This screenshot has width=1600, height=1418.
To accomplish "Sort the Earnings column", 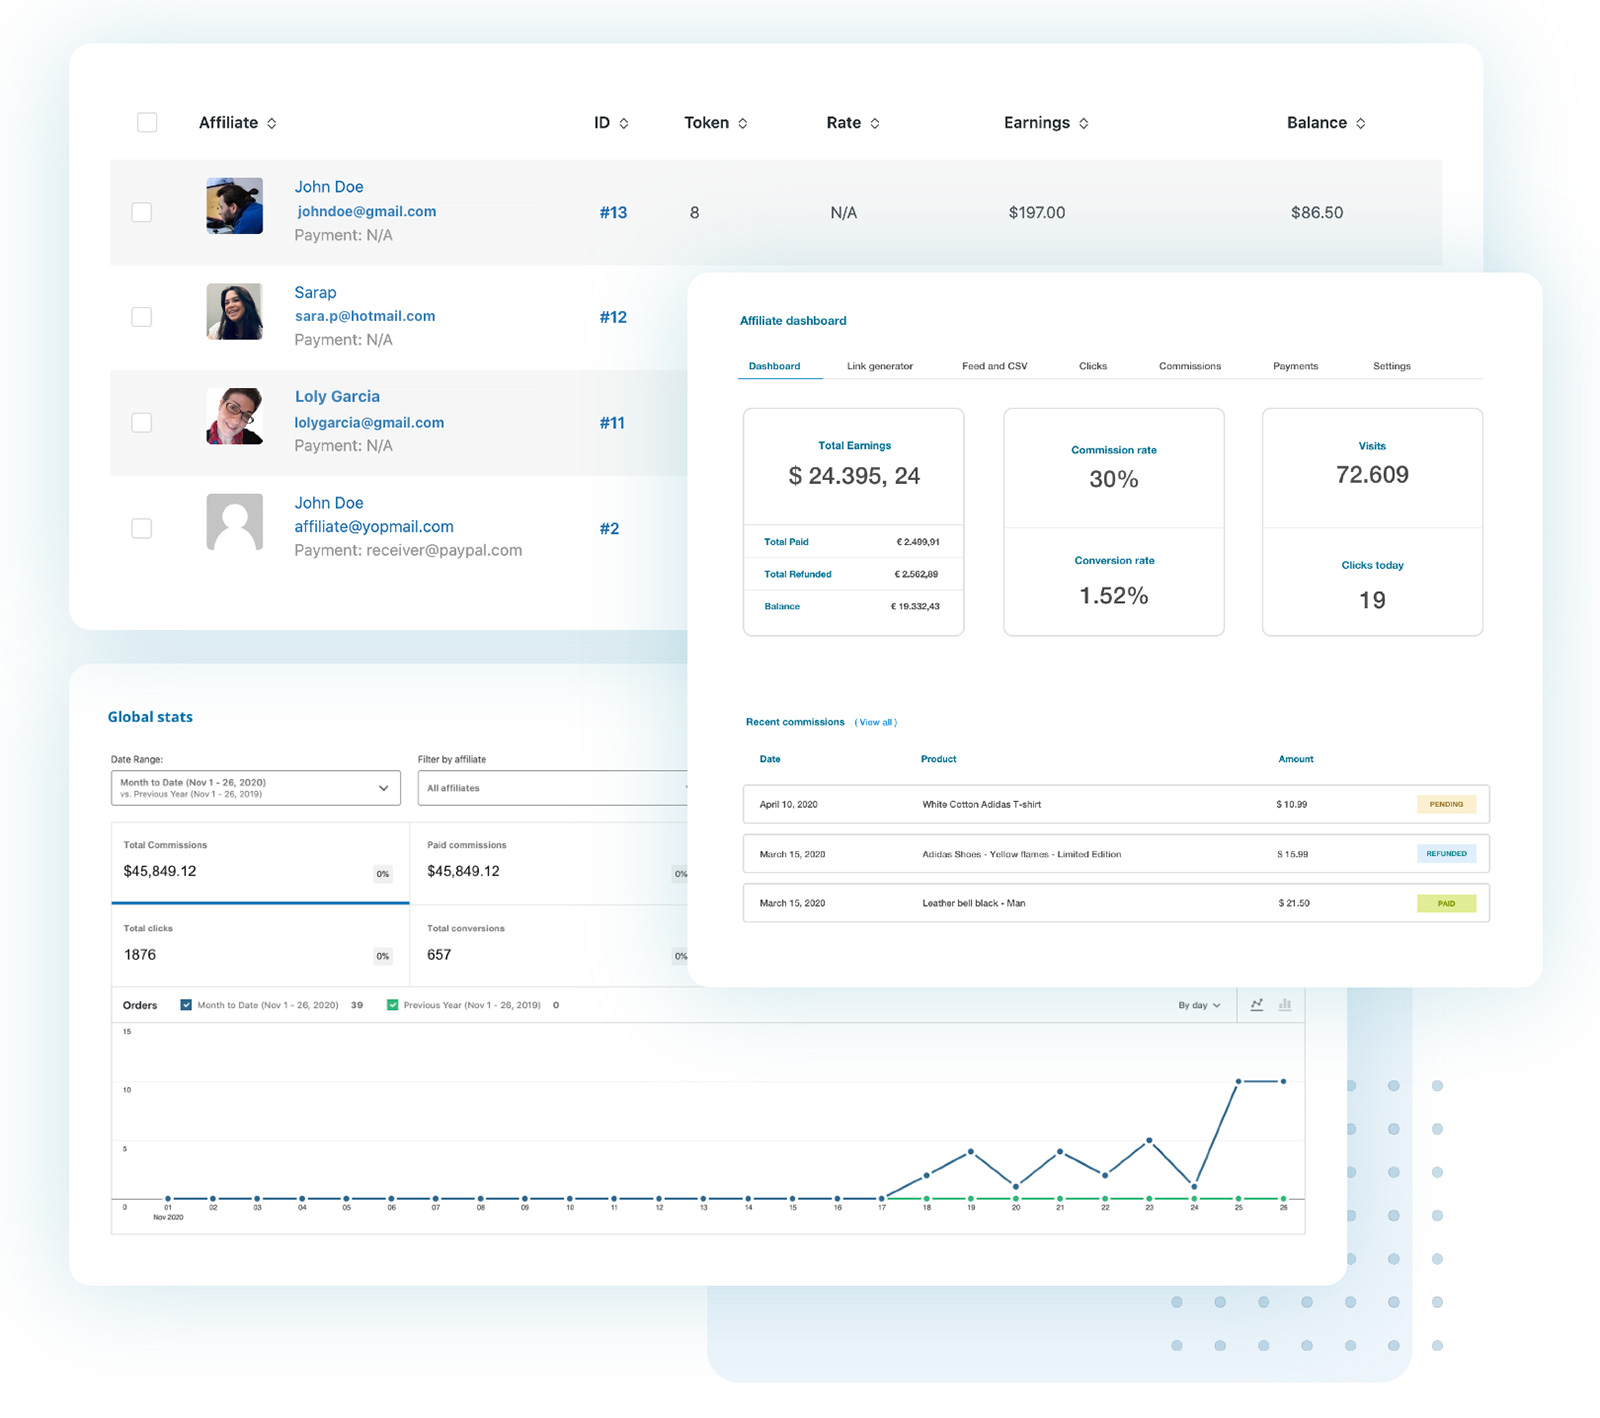I will point(1084,122).
